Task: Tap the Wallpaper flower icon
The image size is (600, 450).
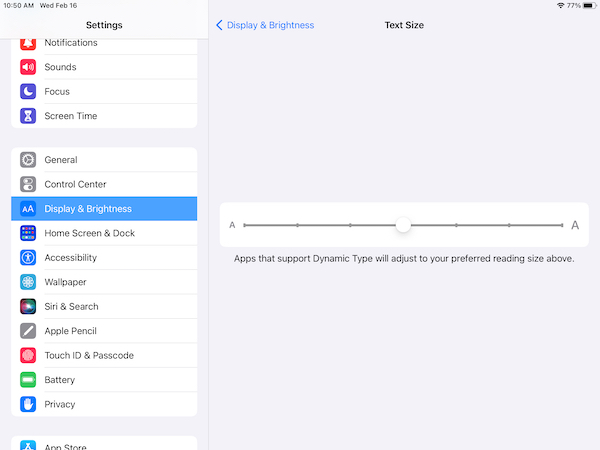Action: pos(28,282)
